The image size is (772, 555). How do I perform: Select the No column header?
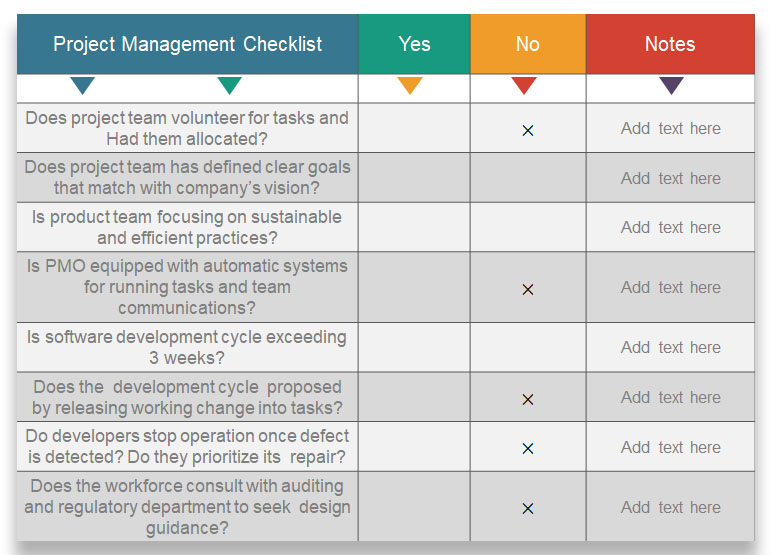[528, 44]
